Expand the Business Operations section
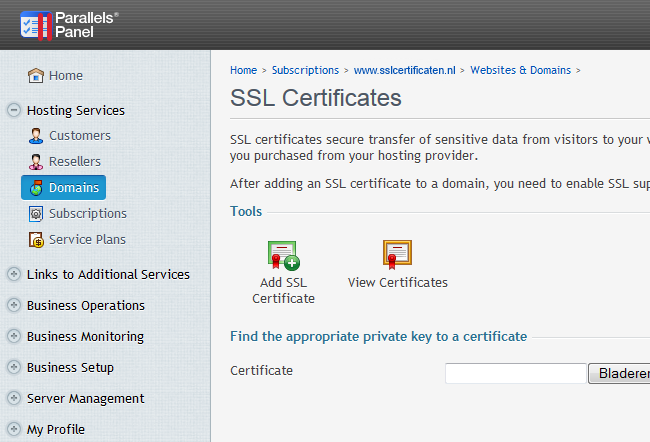 (14, 306)
